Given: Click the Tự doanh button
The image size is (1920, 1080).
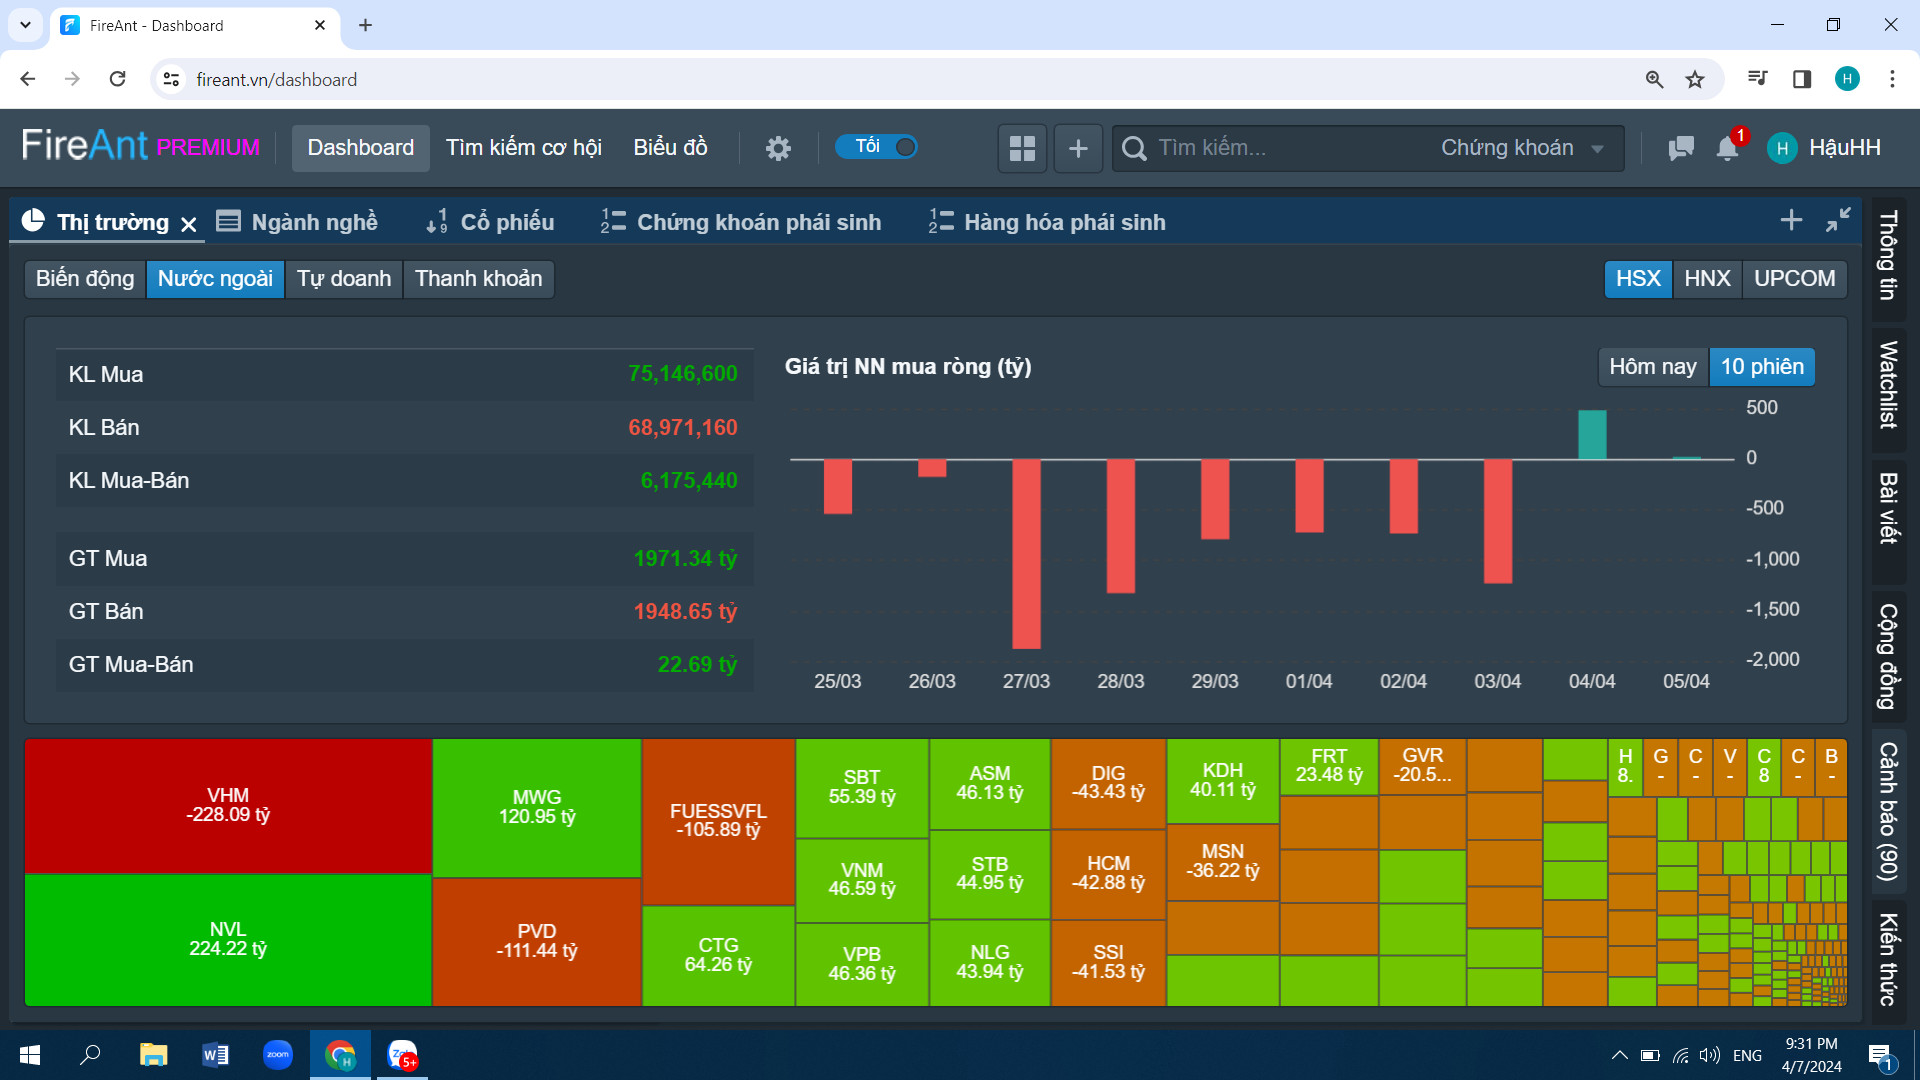Looking at the screenshot, I should [x=343, y=279].
